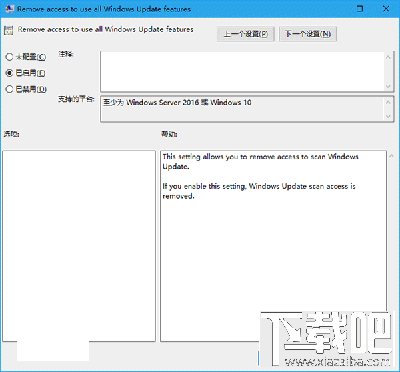Go to next setting 下一个设置(N)
Screen dimensions: 400x372
tap(308, 34)
